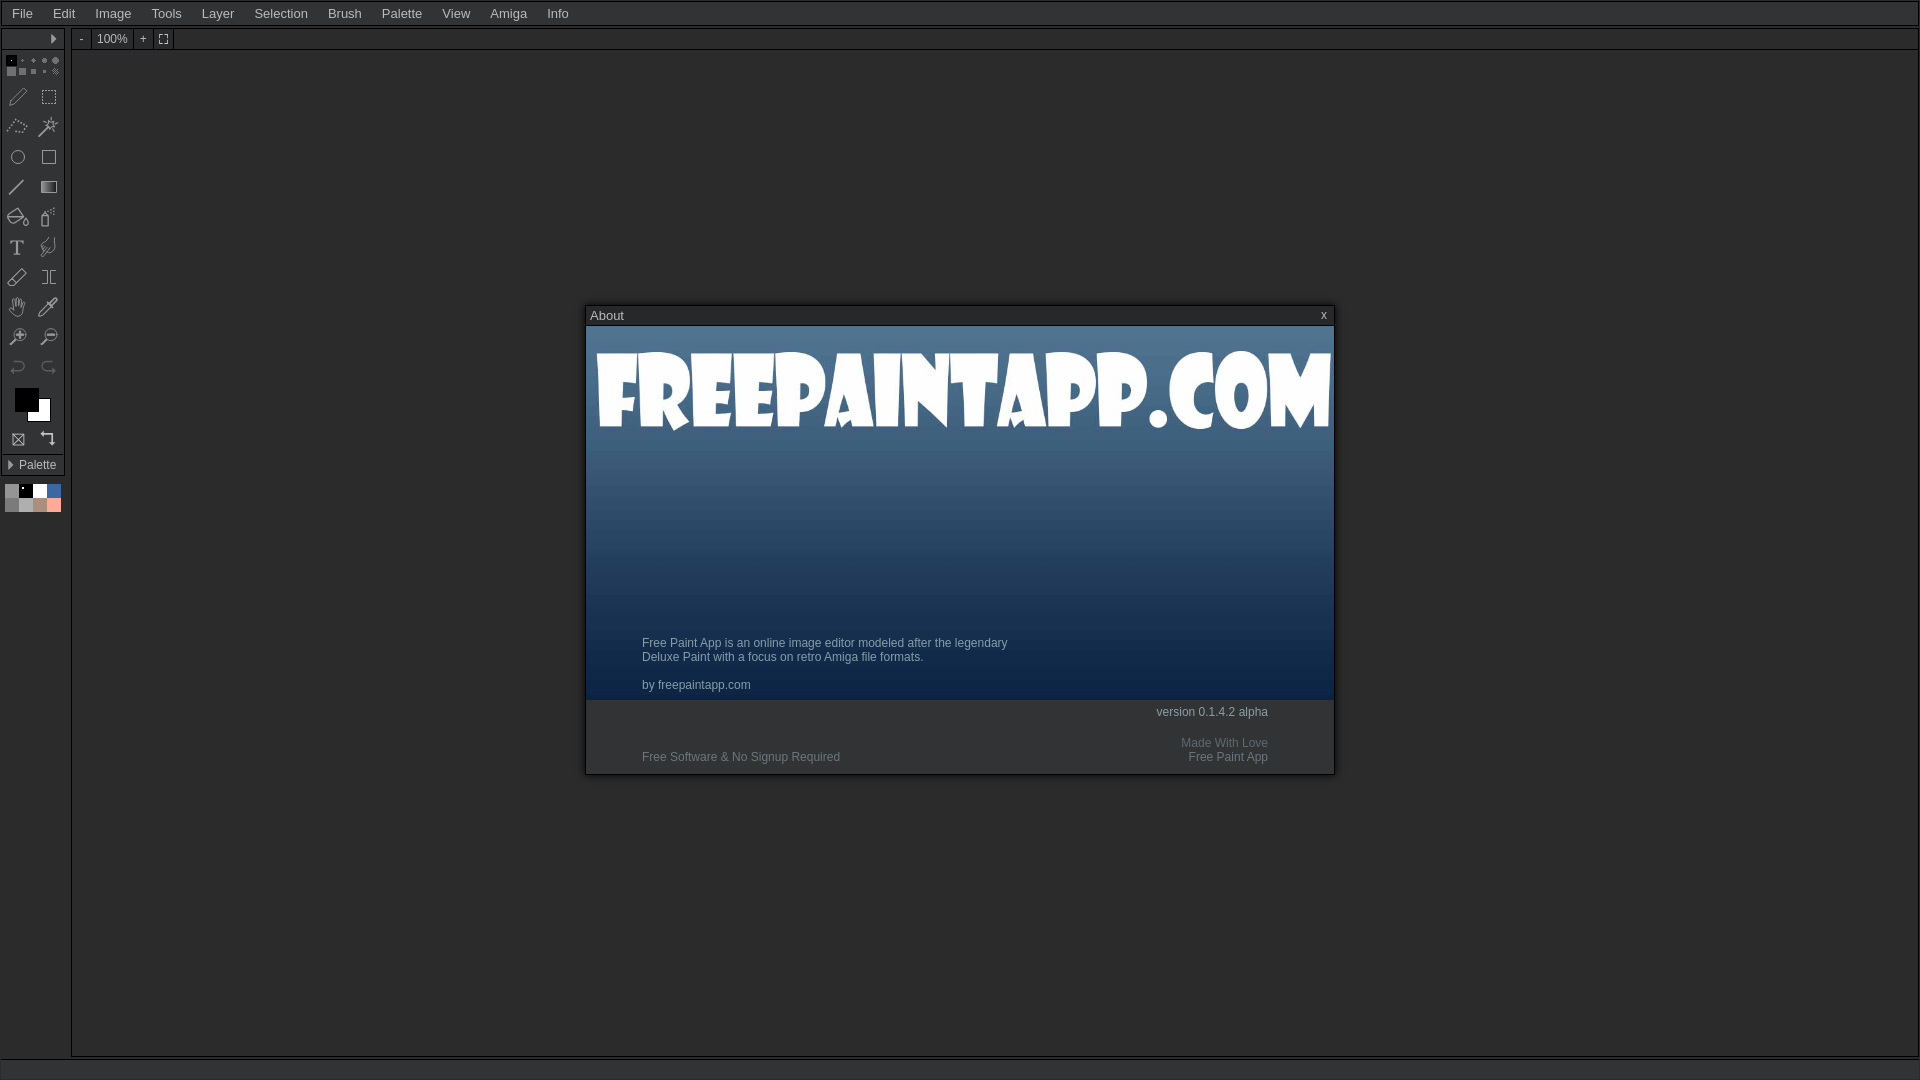This screenshot has width=1920, height=1080.
Task: Select the spray can airbrush tool
Action: point(48,217)
